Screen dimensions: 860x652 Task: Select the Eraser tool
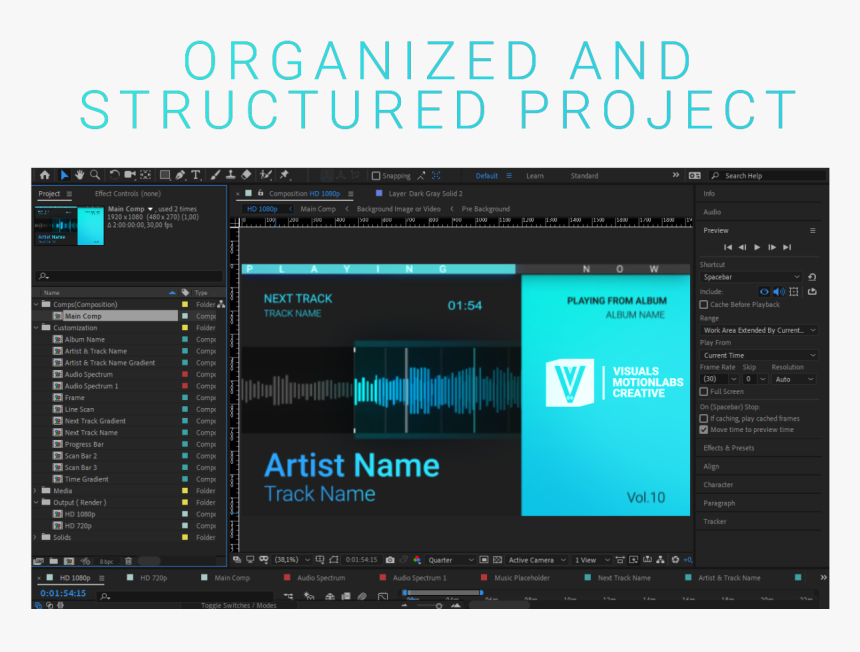[246, 175]
